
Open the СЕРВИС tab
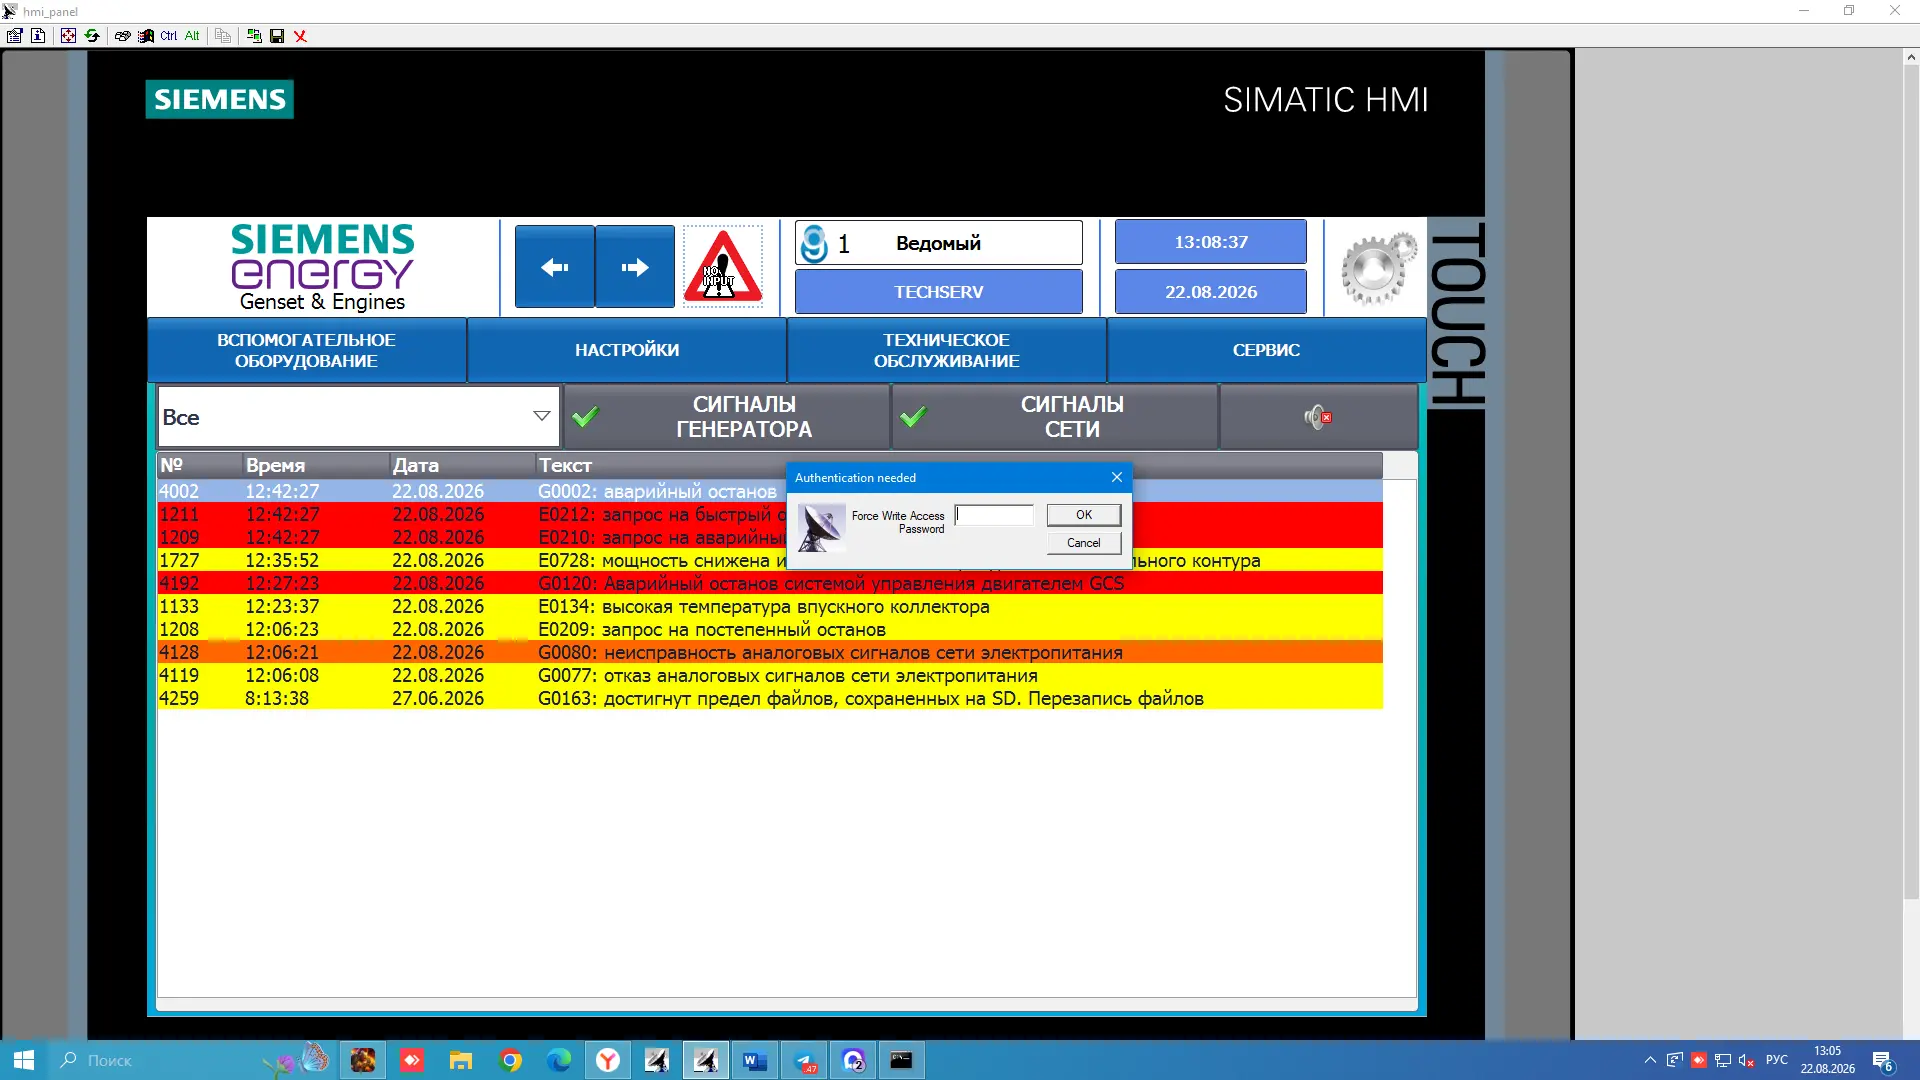pos(1266,350)
